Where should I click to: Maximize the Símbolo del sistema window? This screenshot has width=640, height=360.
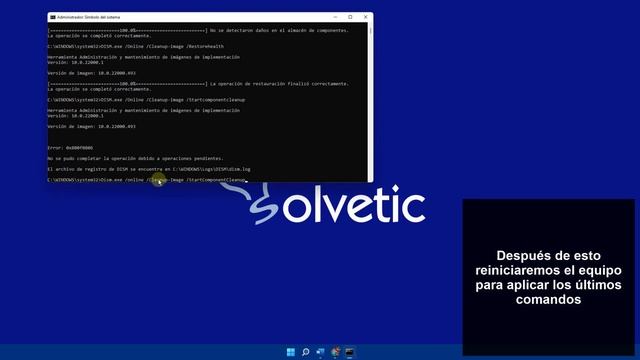click(350, 17)
